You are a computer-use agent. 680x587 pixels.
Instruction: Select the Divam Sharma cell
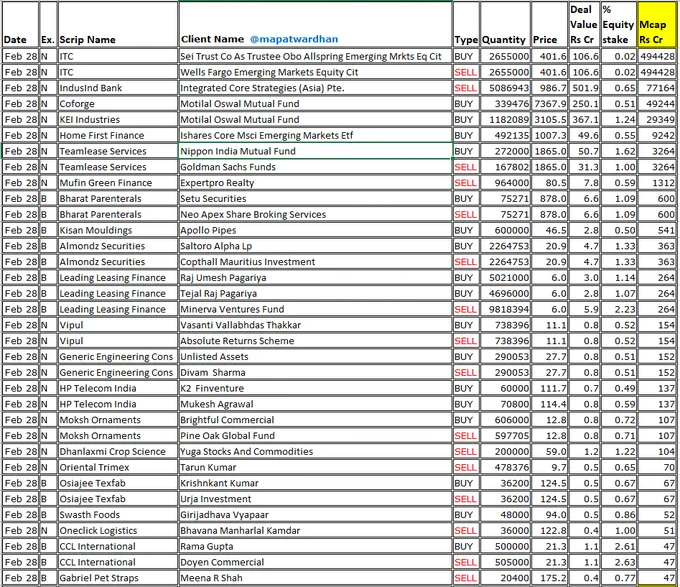(x=315, y=373)
